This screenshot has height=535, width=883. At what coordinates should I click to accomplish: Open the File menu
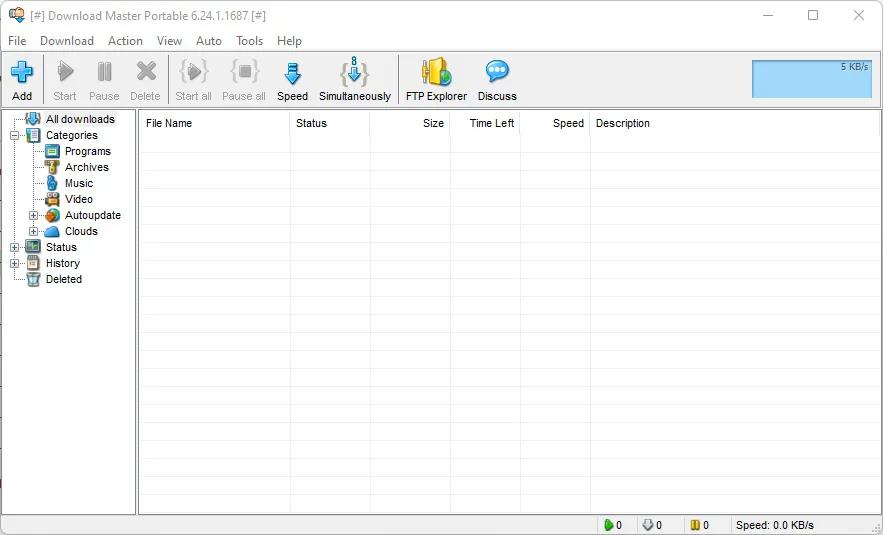pyautogui.click(x=17, y=41)
